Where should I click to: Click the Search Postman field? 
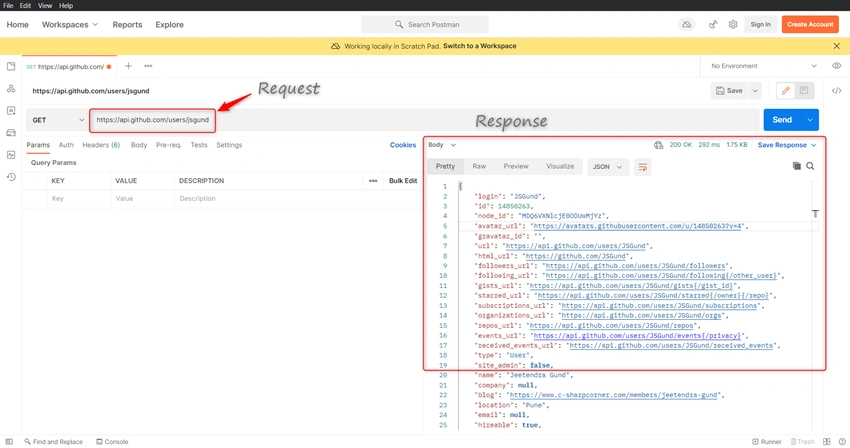point(425,24)
